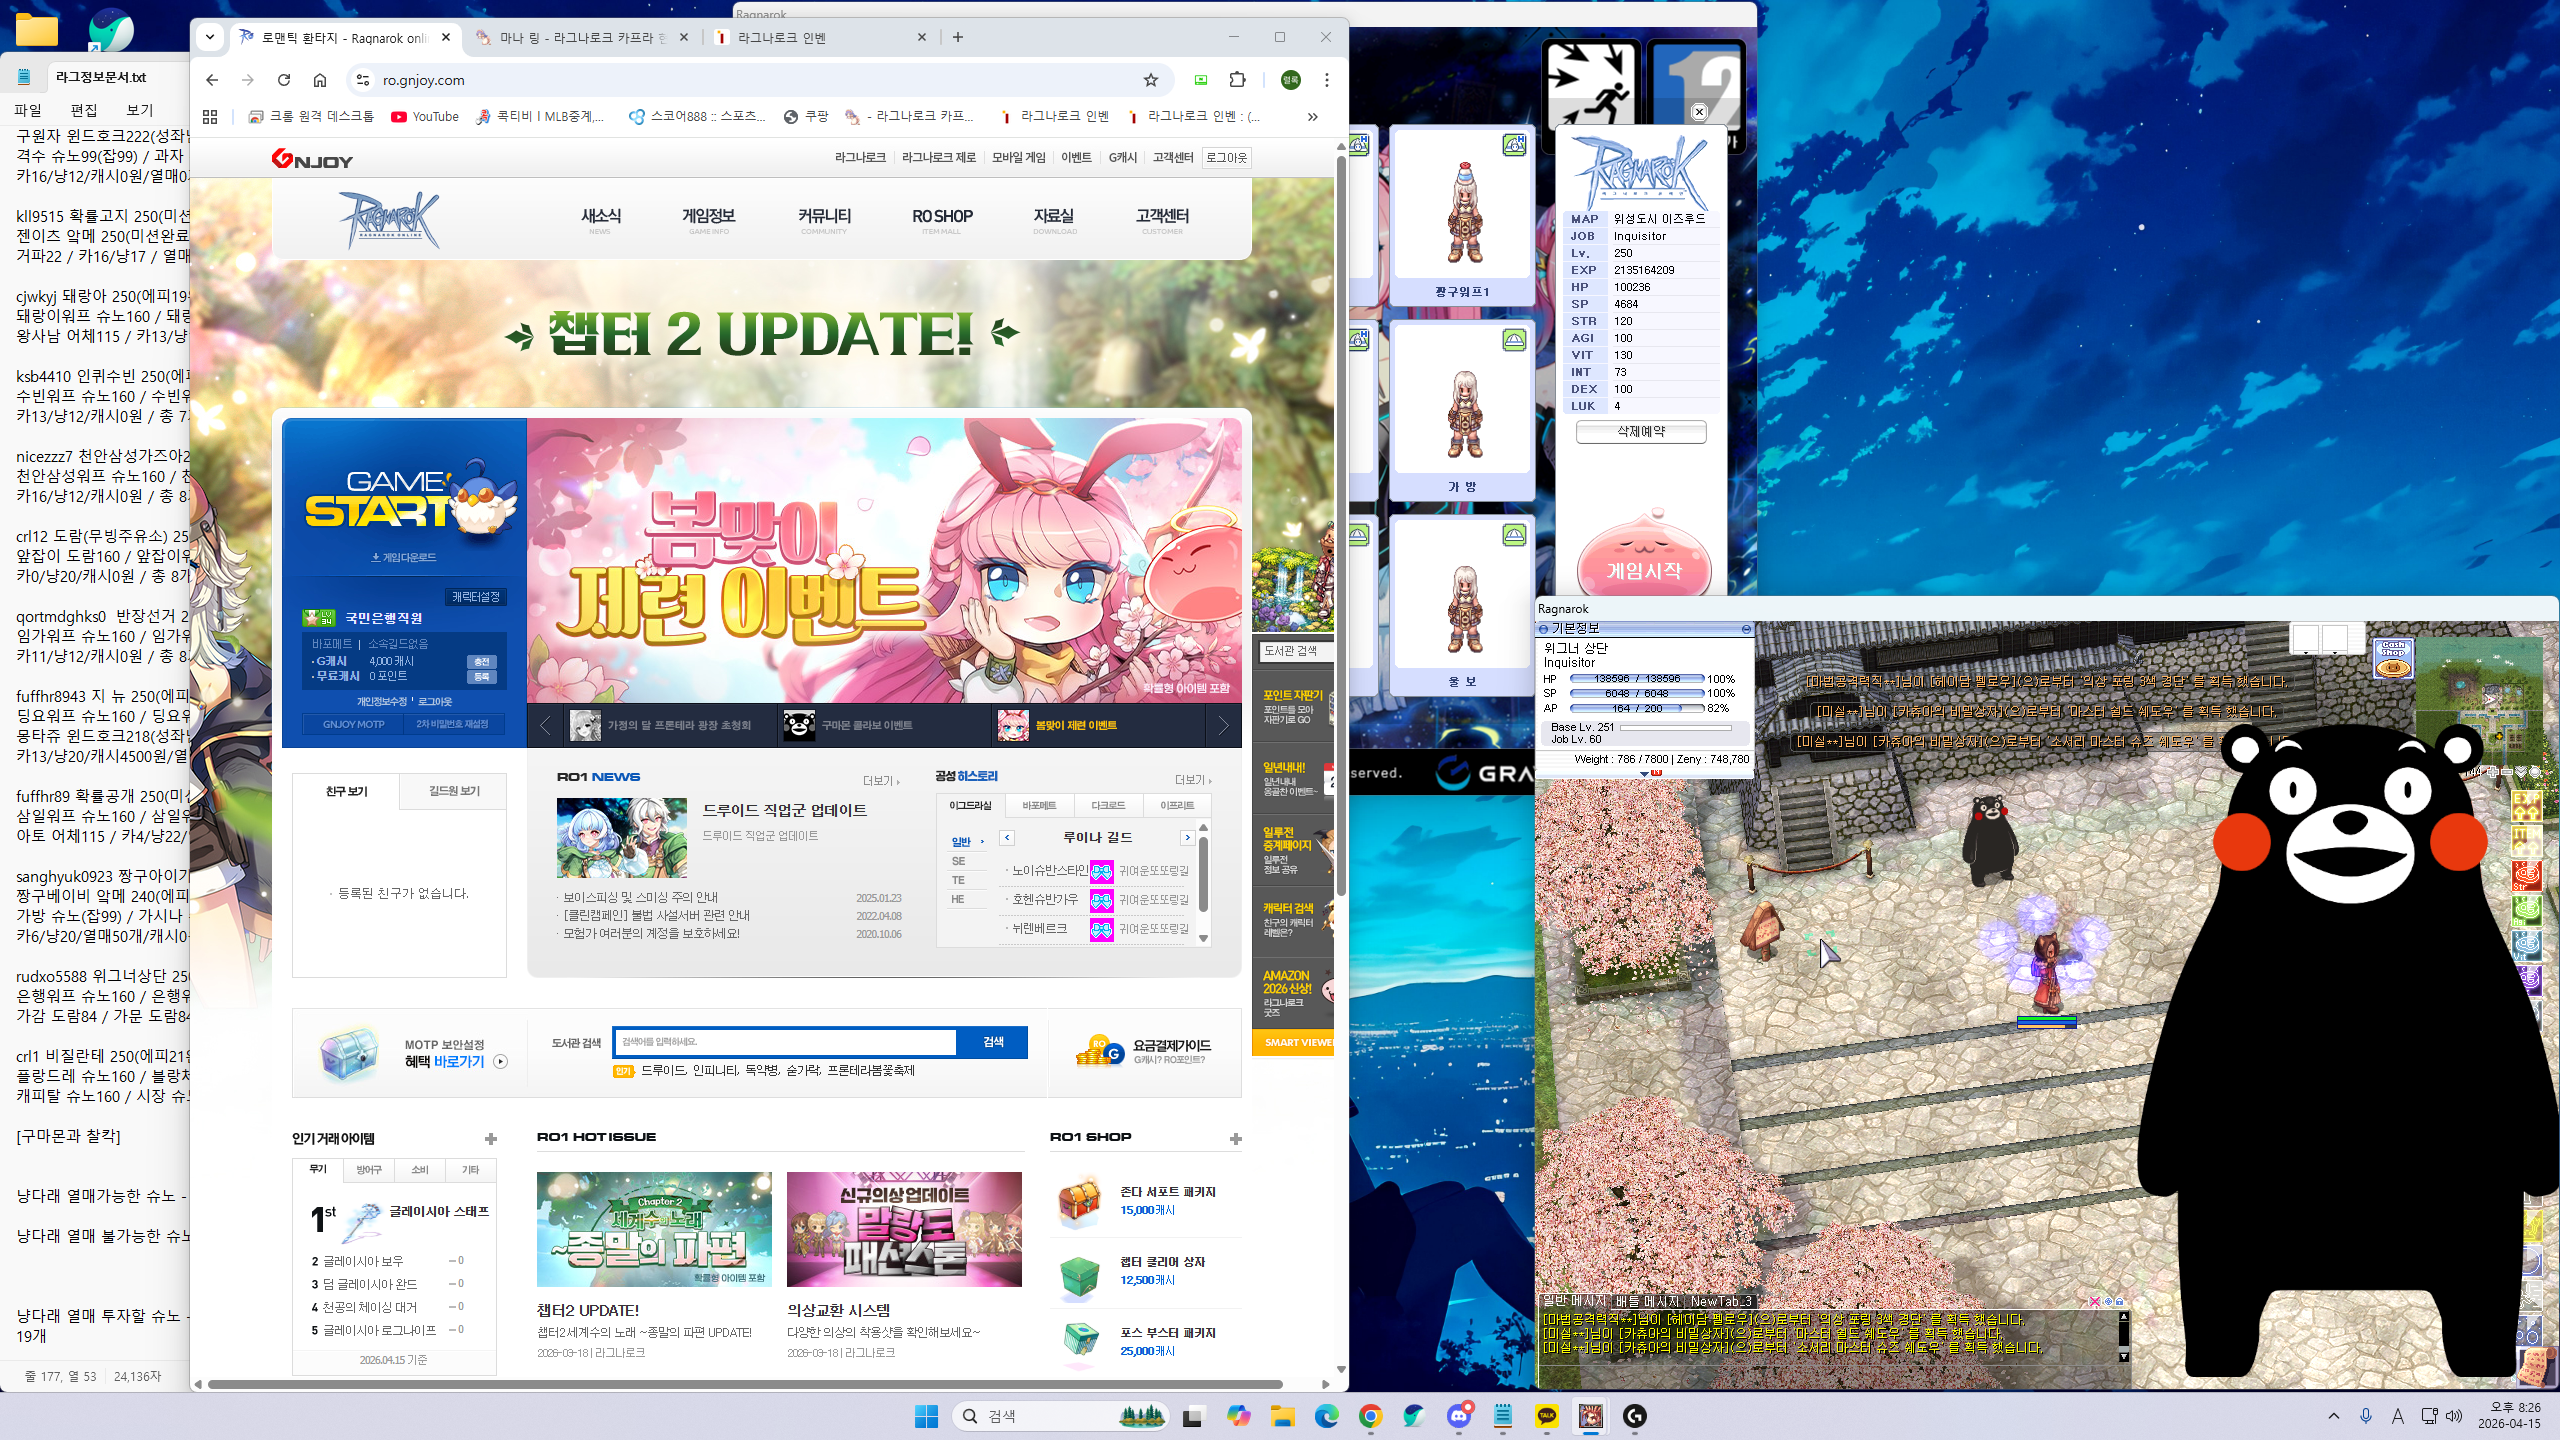Screen dimensions: 2560x1440
Task: Open the 커뮤니티 menu
Action: pos(824,217)
